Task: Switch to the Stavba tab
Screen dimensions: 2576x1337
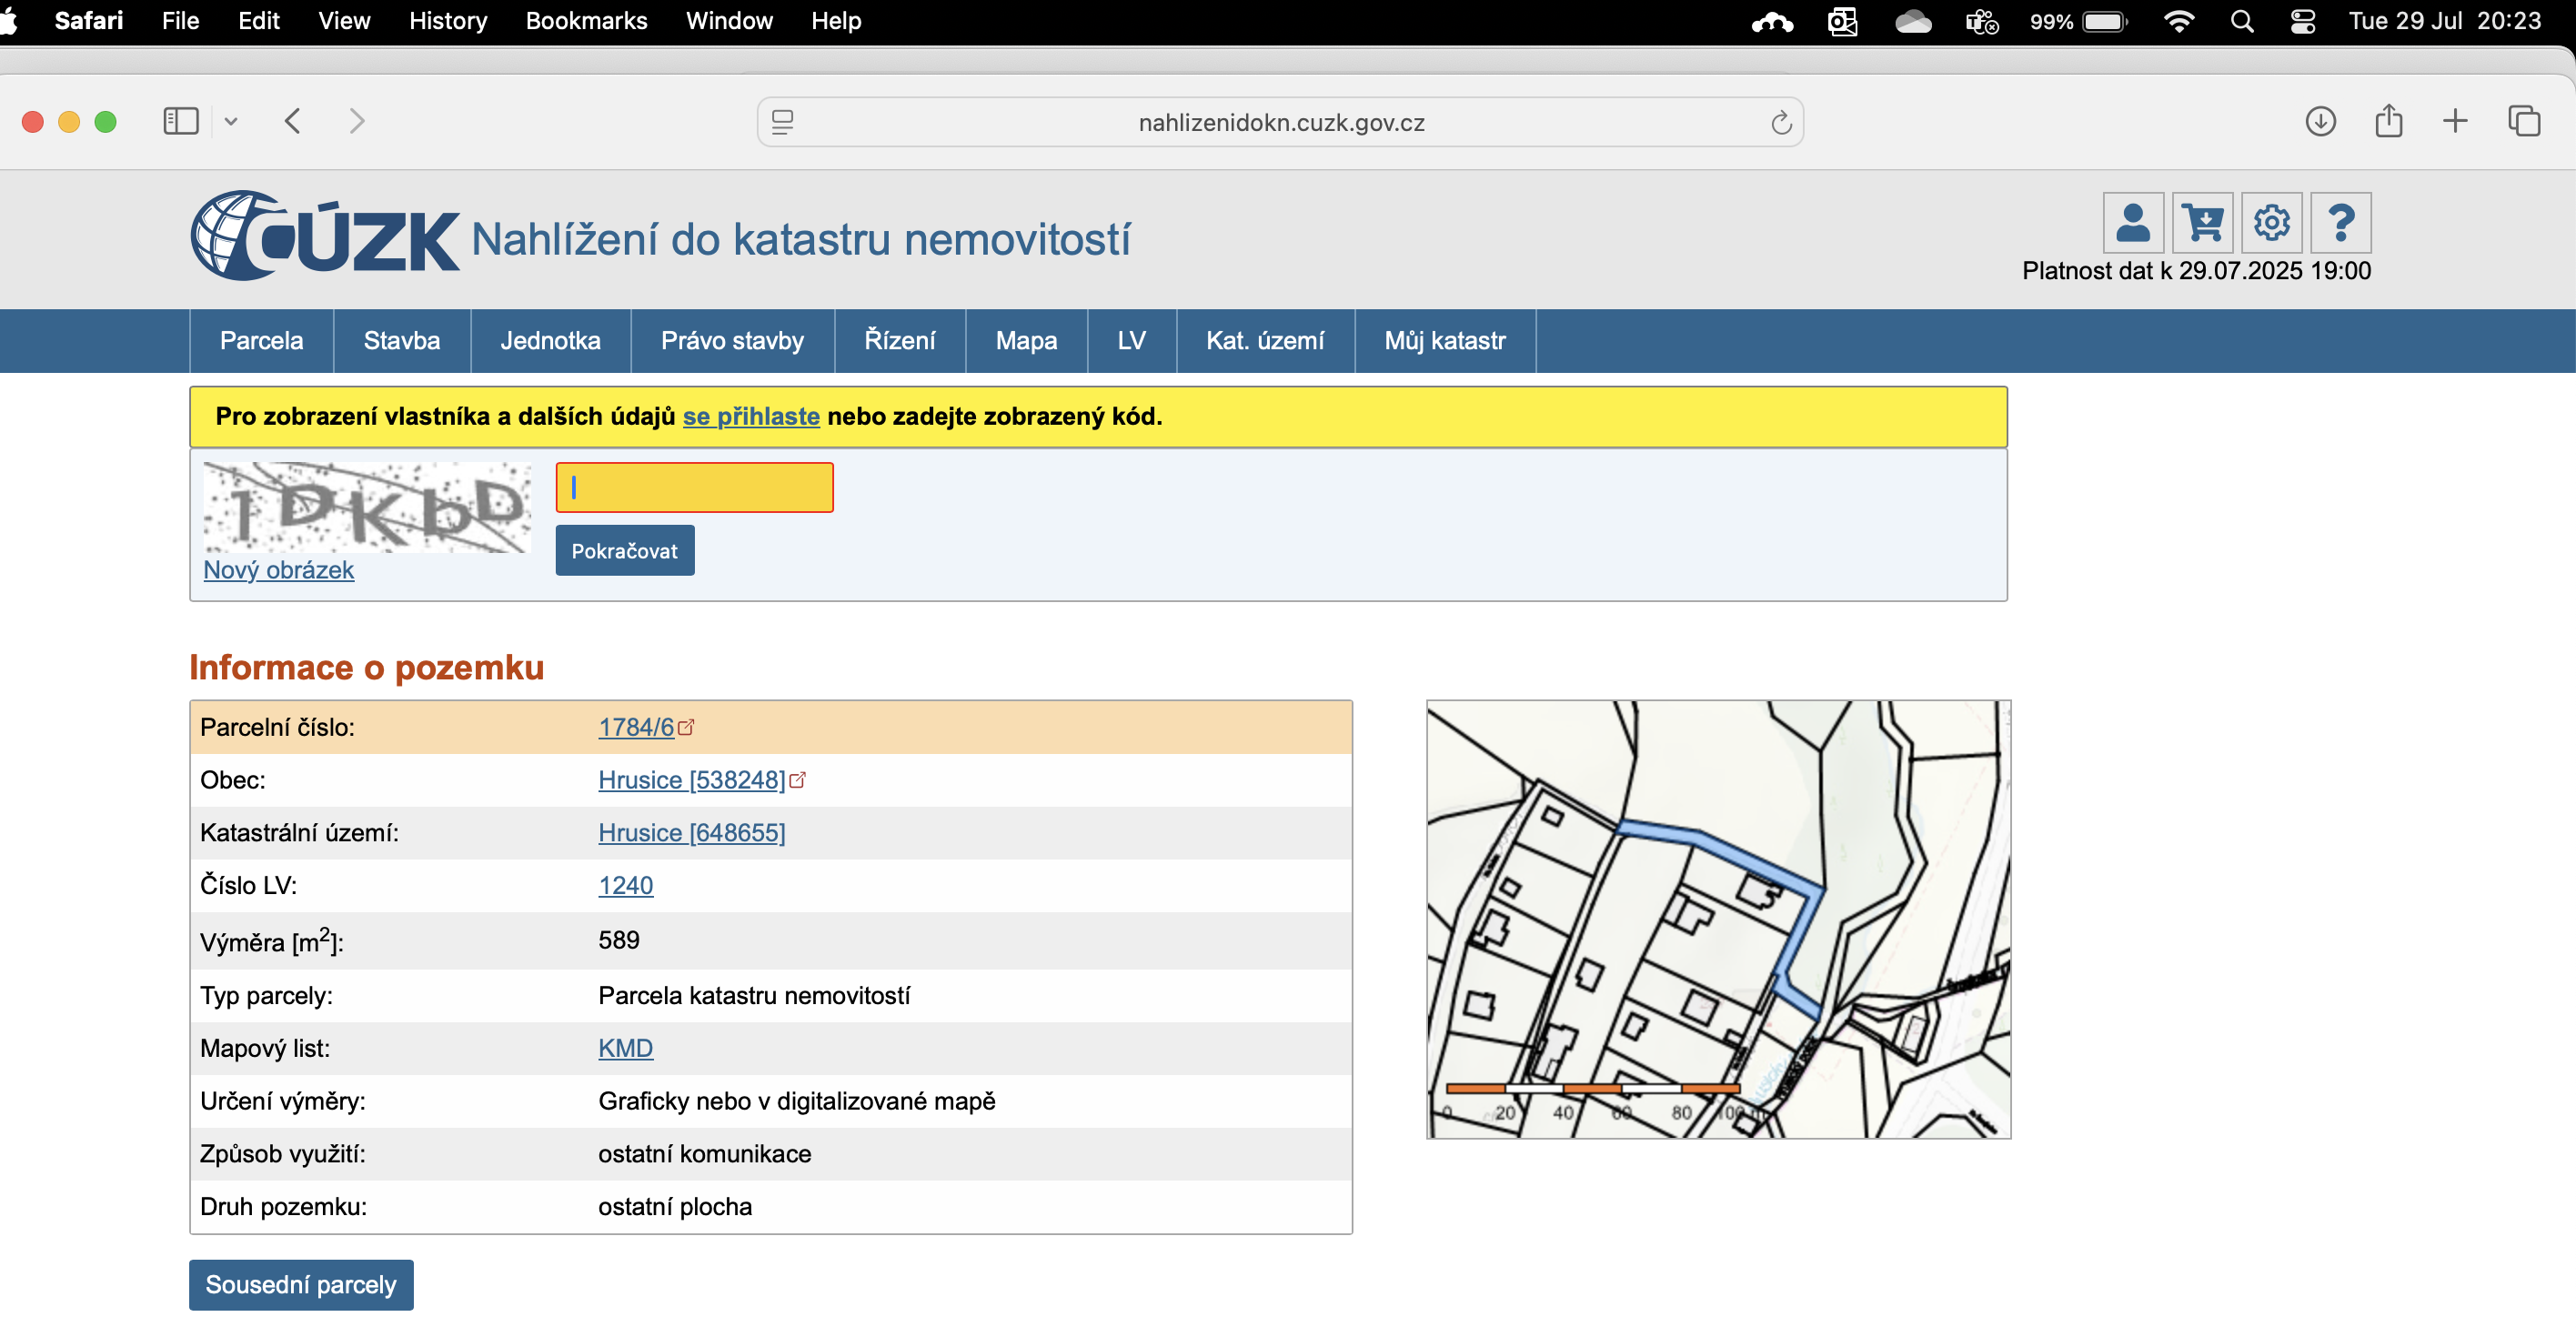Action: [401, 341]
